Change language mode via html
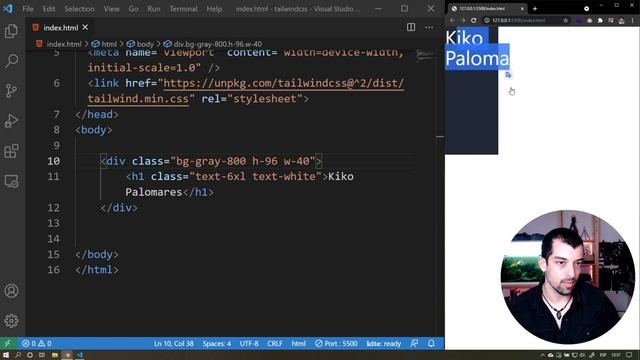Viewport: 640px width, 360px height. 299,343
